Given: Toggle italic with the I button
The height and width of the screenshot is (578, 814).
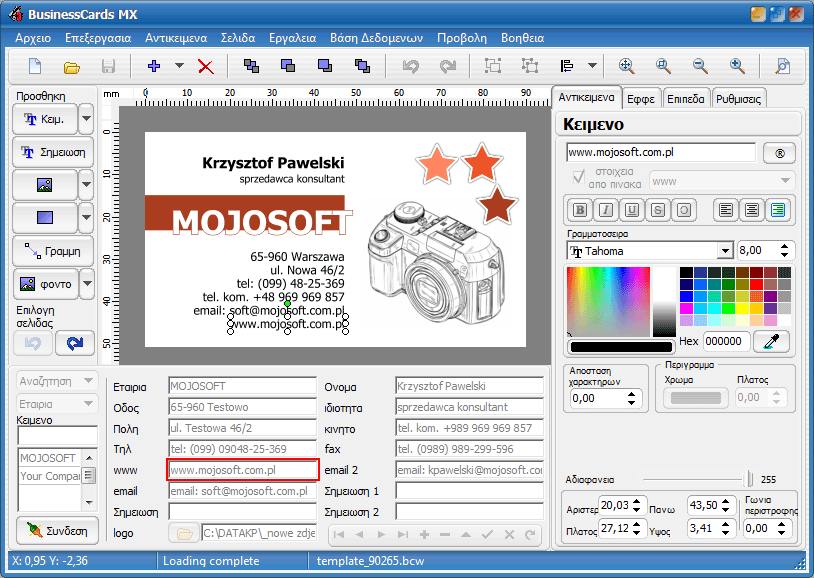Looking at the screenshot, I should tap(606, 210).
